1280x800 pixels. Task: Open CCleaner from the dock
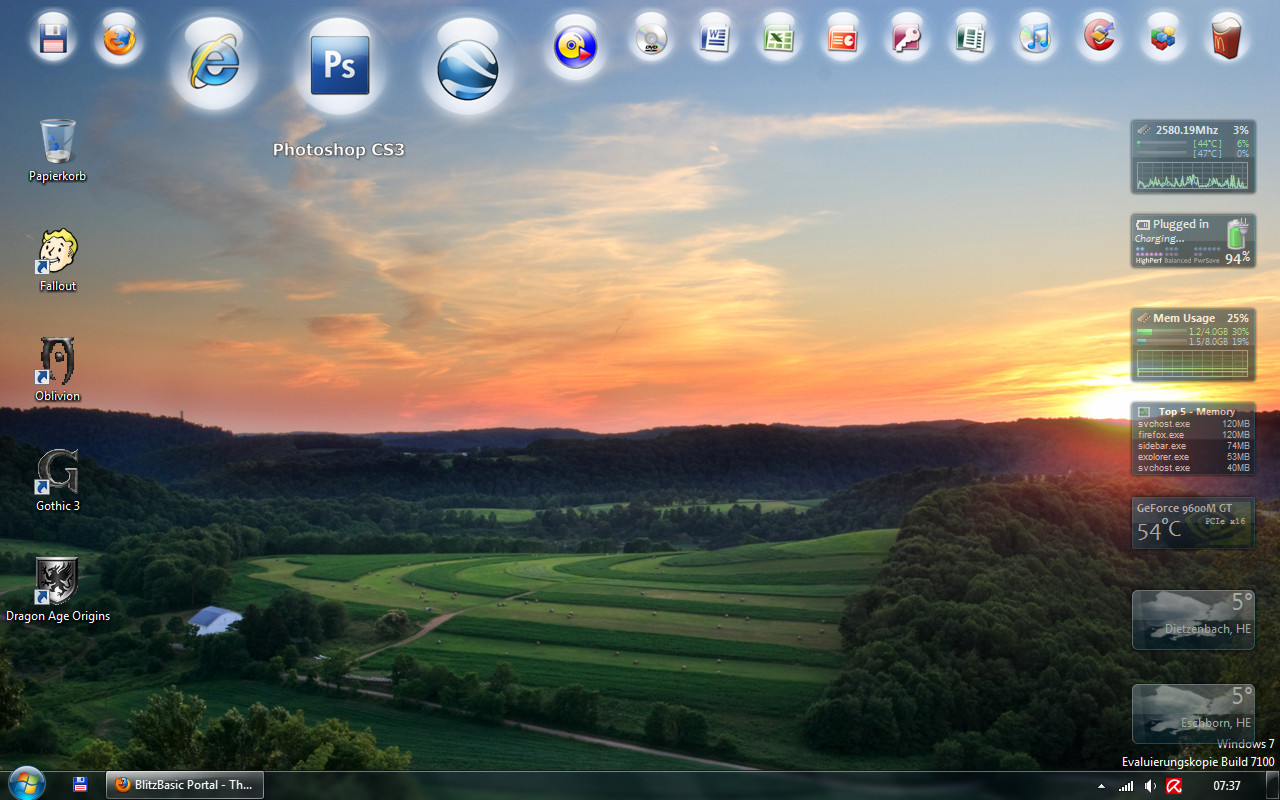(x=1098, y=38)
